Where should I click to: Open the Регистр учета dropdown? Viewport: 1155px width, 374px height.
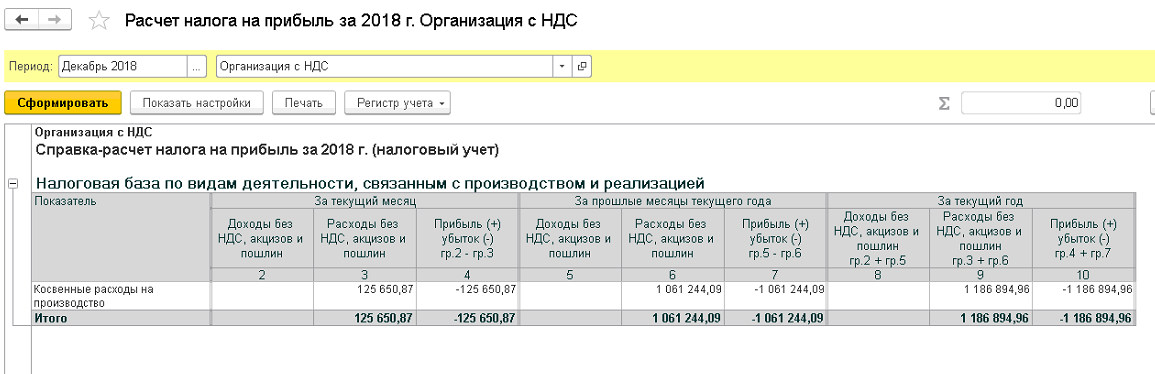tap(397, 103)
